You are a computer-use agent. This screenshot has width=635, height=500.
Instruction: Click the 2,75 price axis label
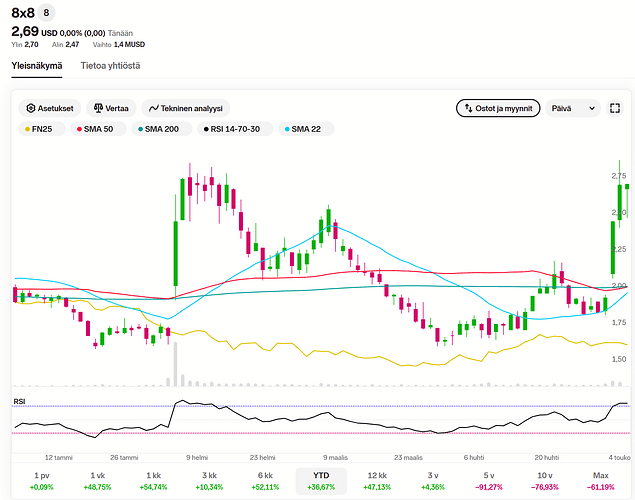coord(619,176)
